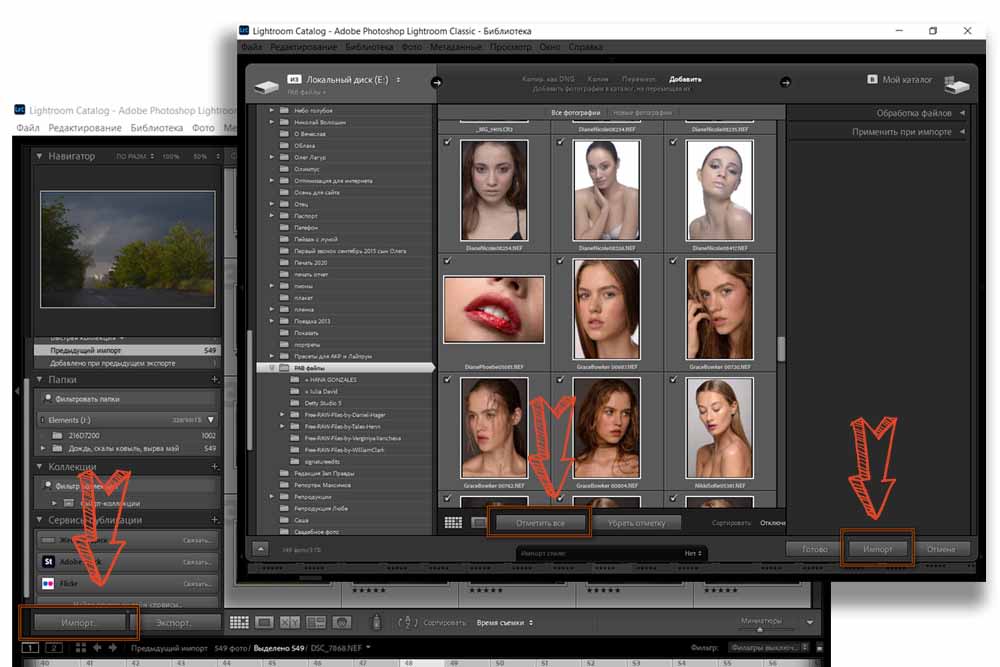Click the Отмена button

941,548
